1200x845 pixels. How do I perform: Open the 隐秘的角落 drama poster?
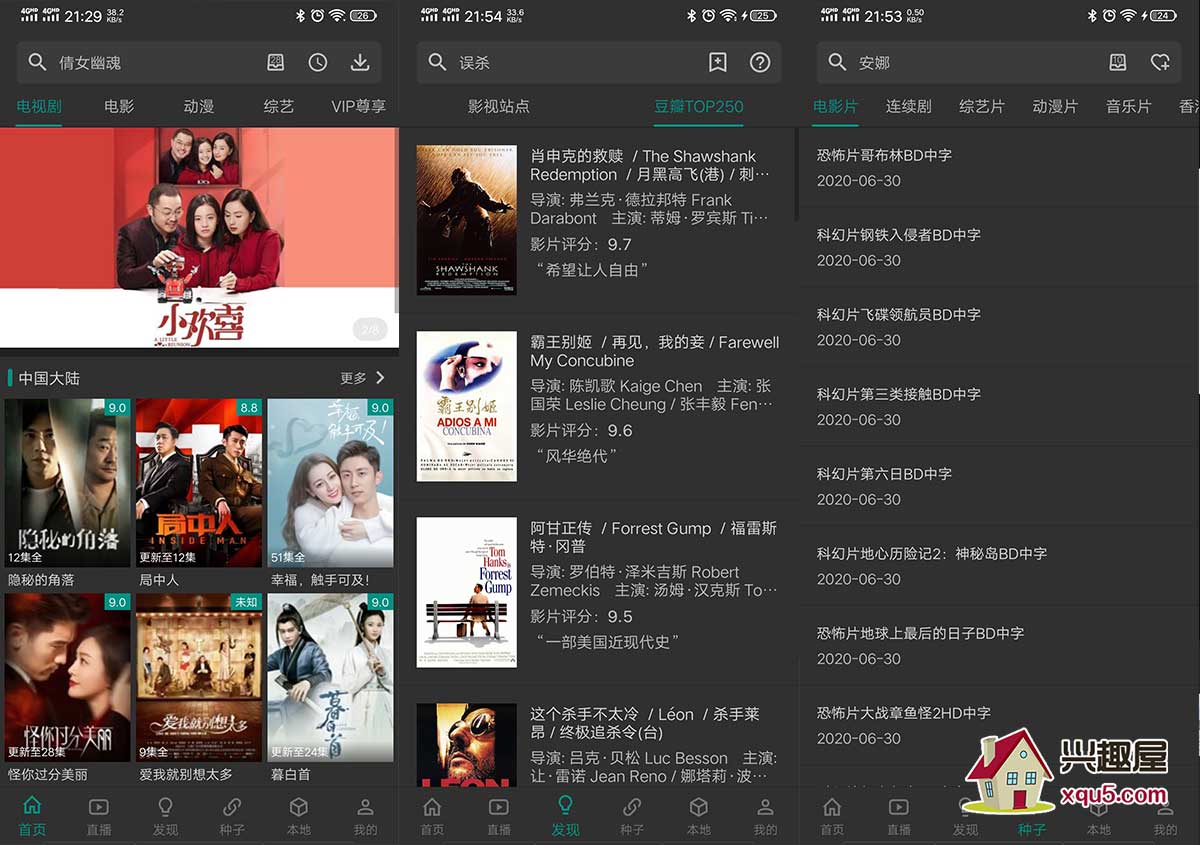coord(67,483)
